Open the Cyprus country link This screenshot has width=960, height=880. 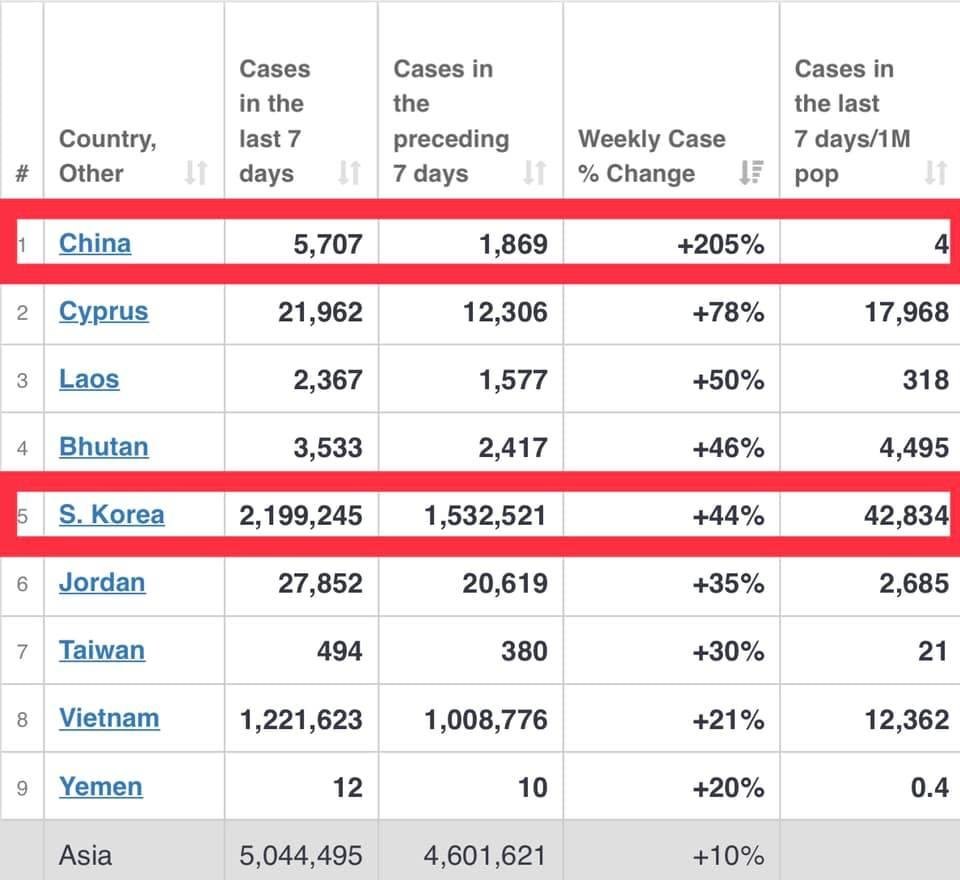coord(103,311)
